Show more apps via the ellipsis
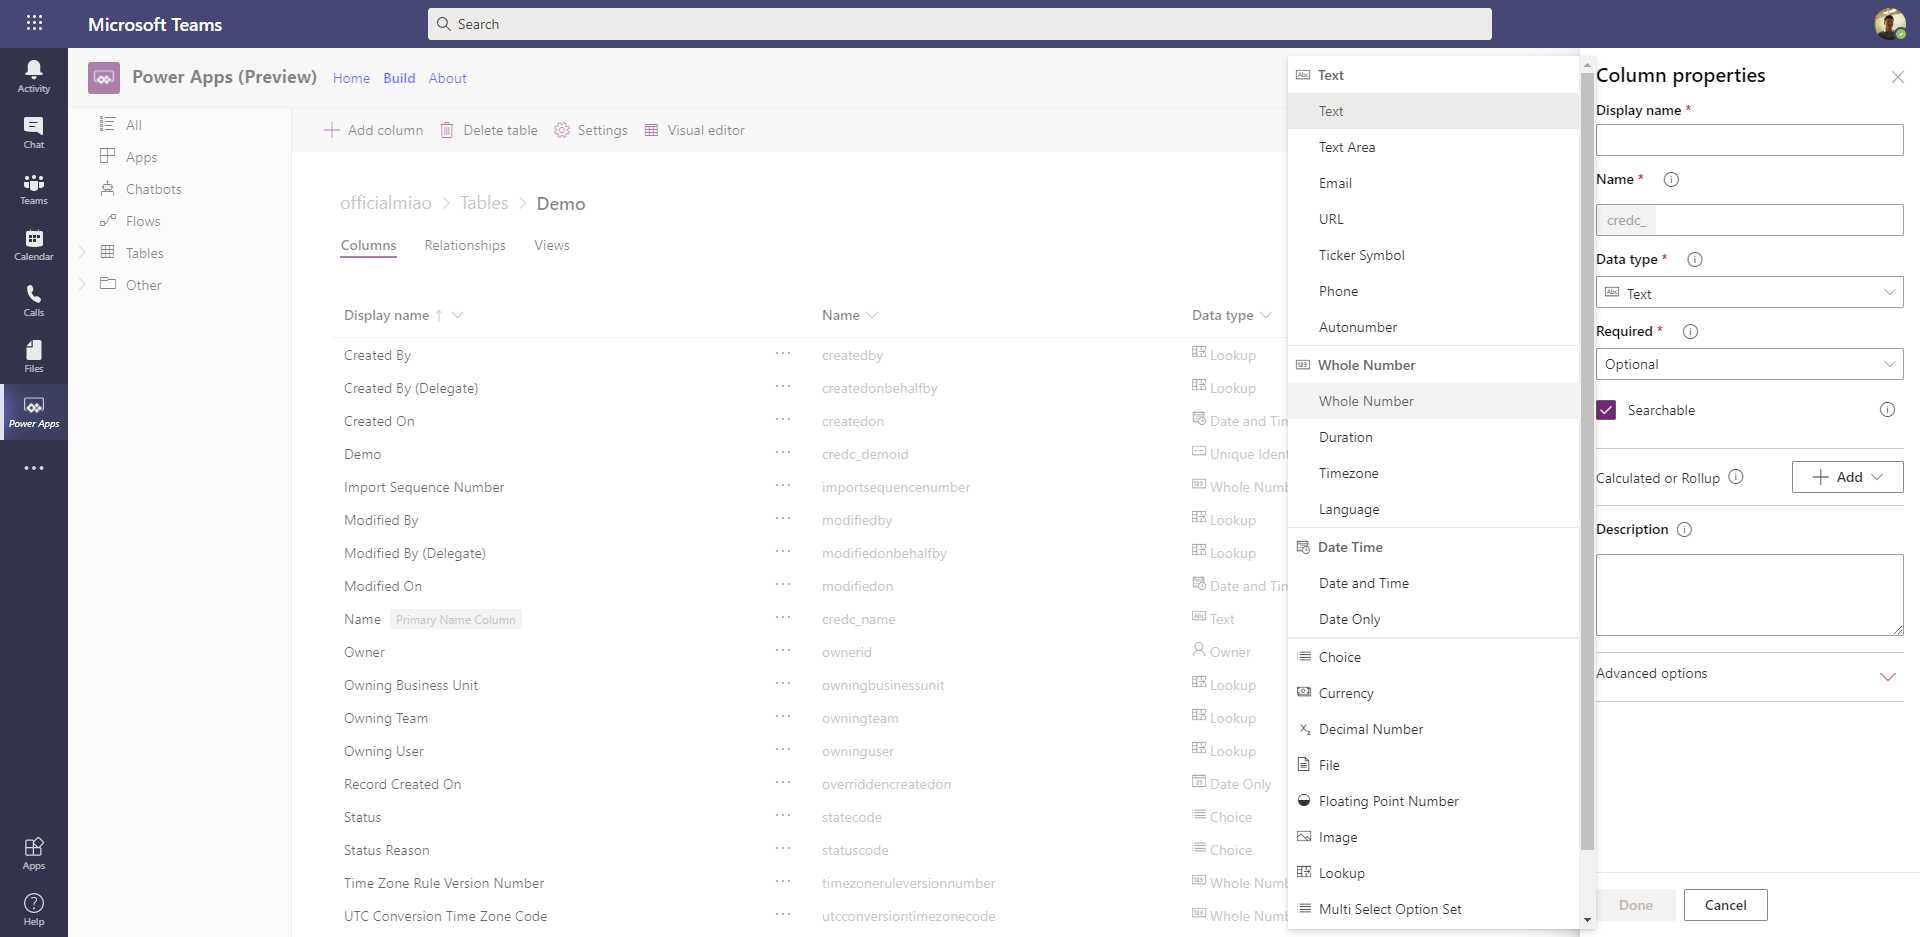 click(x=34, y=468)
